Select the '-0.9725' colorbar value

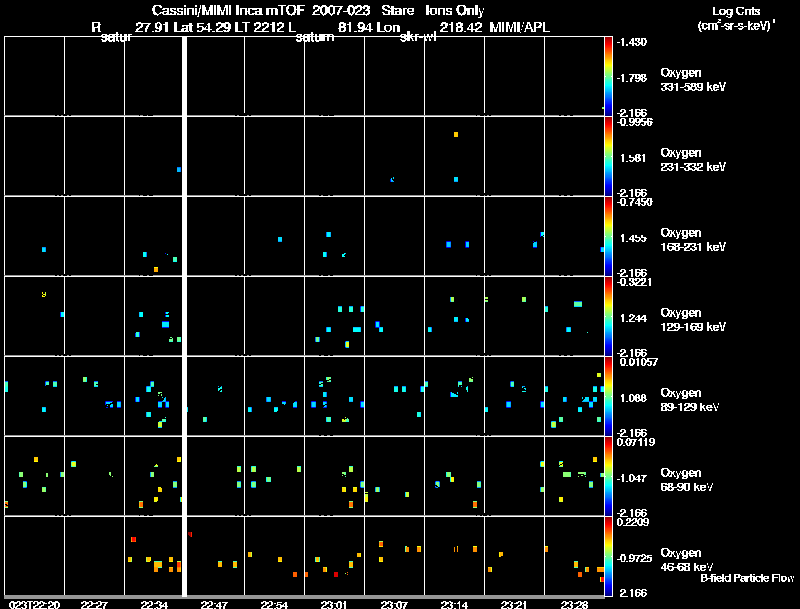click(634, 559)
